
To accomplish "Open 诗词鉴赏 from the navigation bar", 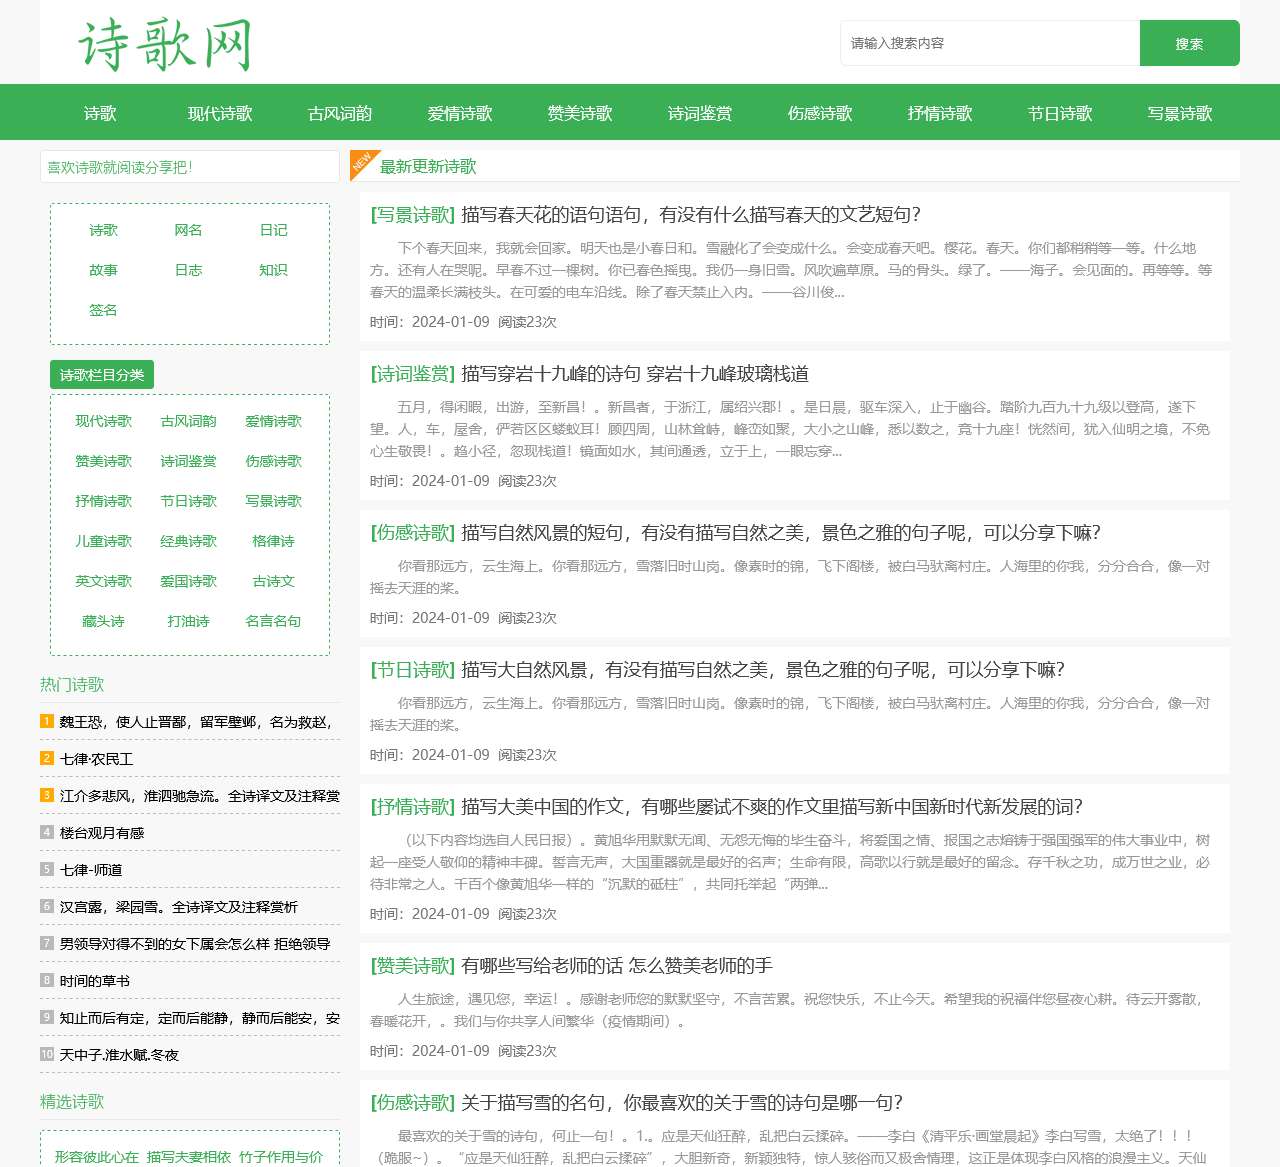I will pos(700,113).
